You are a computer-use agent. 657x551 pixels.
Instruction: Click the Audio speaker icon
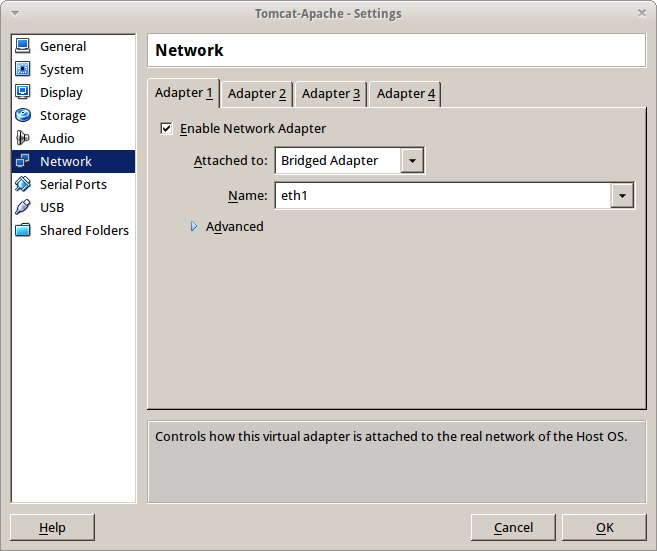click(23, 138)
